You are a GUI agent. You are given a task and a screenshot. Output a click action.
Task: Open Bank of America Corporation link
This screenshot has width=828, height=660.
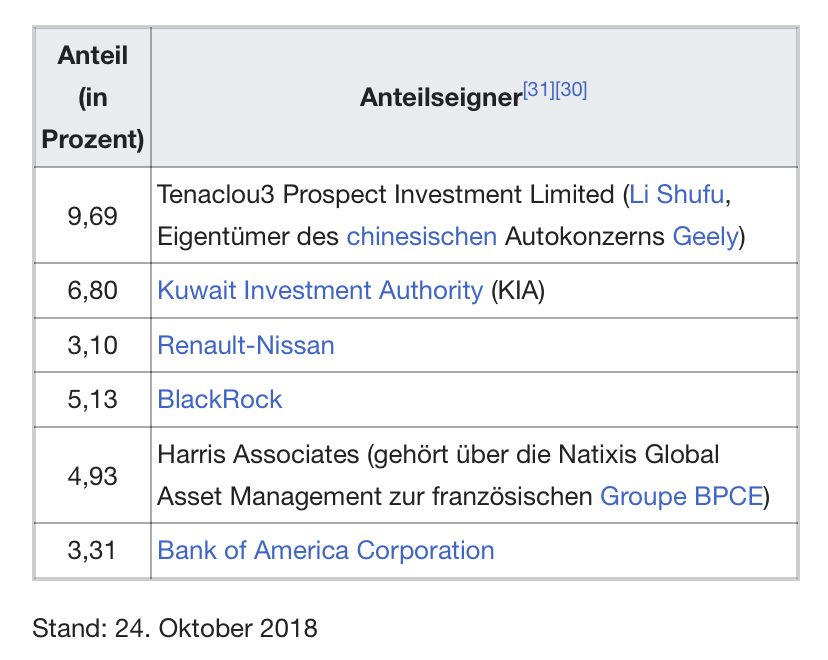point(326,551)
